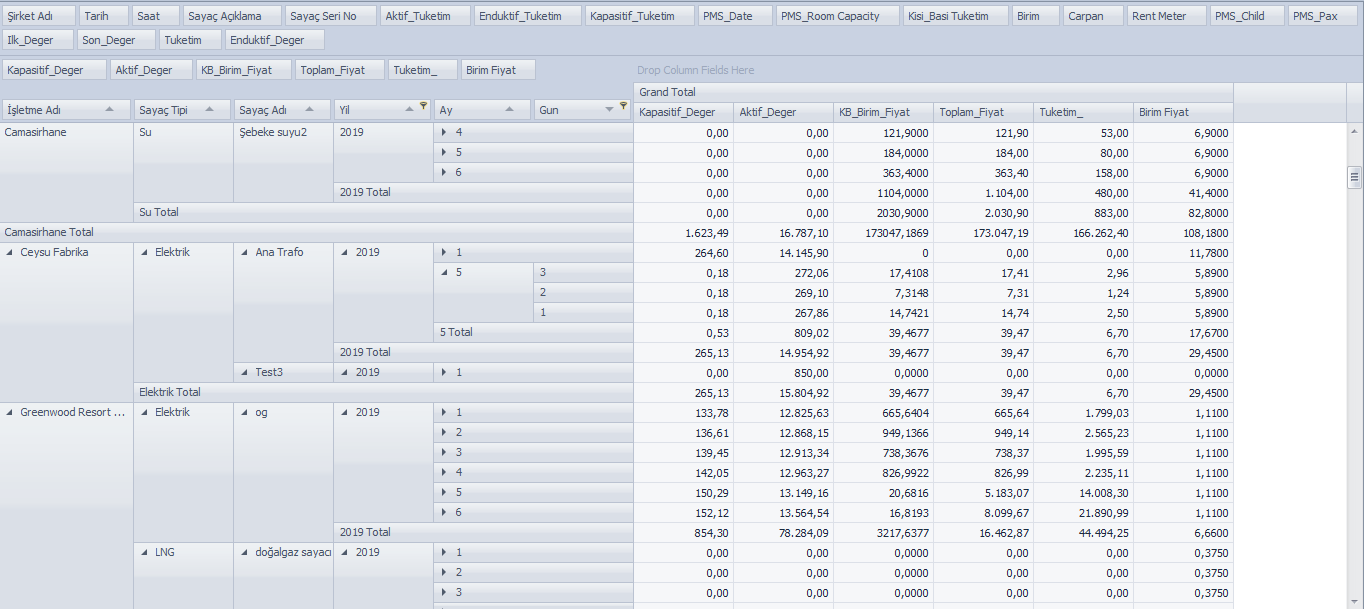This screenshot has width=1364, height=609.
Task: Collapse month 5 under Ana Trafo
Action: click(445, 272)
